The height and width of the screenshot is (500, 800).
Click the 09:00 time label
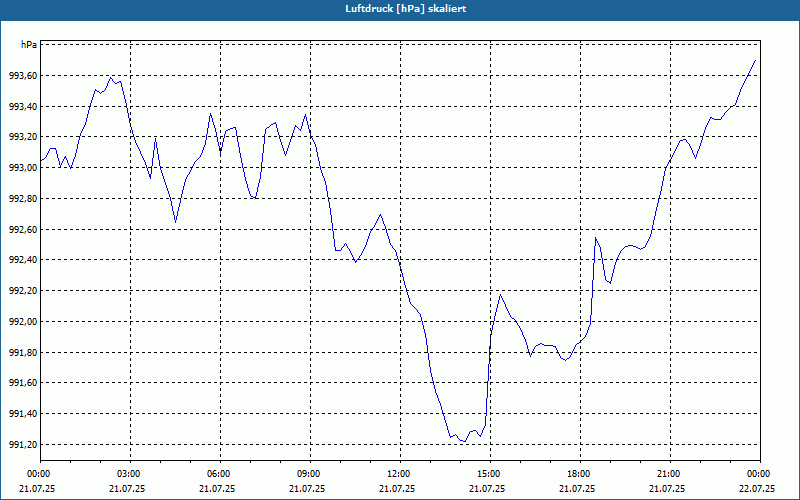tap(310, 474)
